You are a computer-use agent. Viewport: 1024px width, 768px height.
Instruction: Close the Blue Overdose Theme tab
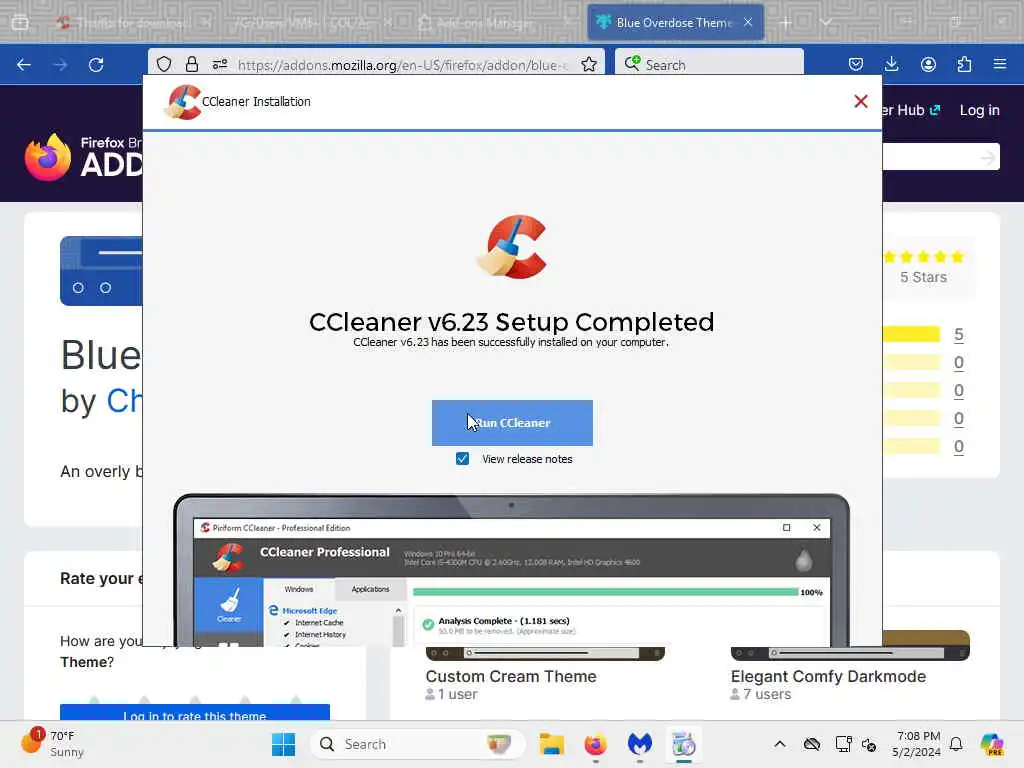748,22
